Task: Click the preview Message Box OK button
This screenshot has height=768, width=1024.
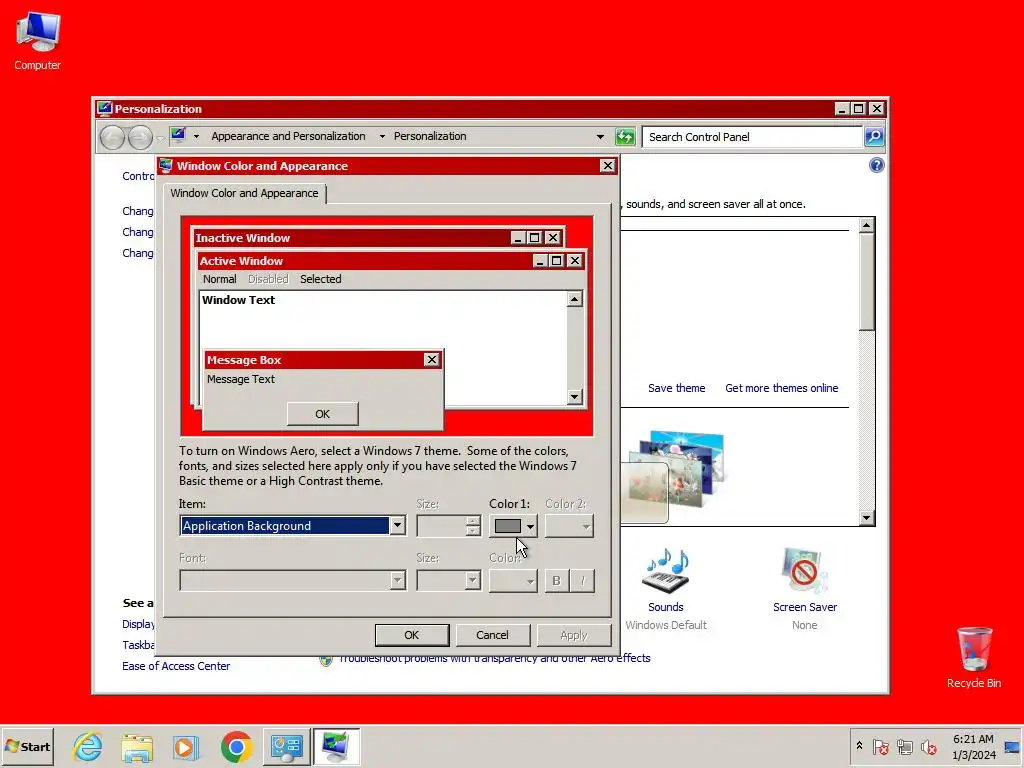Action: tap(323, 414)
